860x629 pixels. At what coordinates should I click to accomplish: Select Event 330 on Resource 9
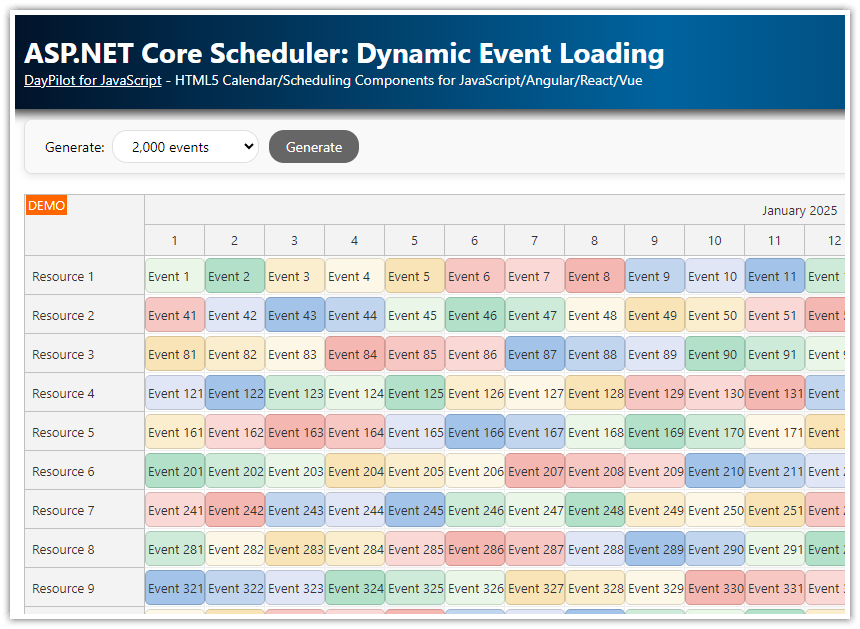(714, 588)
